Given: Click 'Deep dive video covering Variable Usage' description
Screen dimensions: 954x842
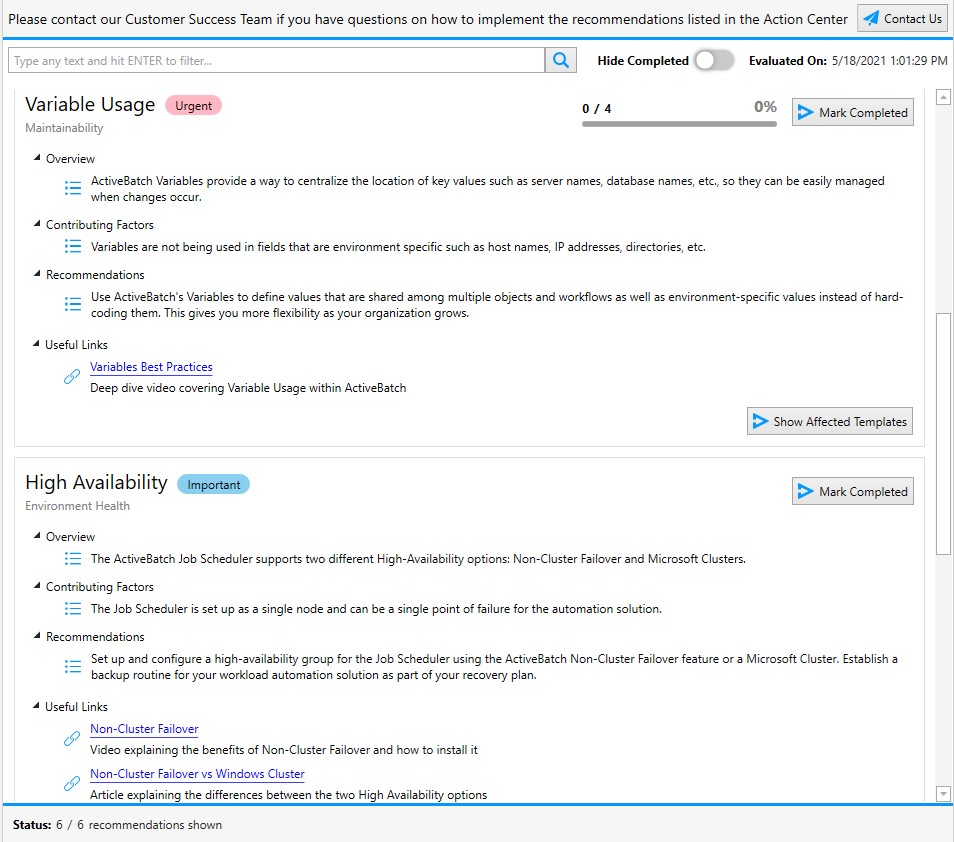Looking at the screenshot, I should coord(248,388).
